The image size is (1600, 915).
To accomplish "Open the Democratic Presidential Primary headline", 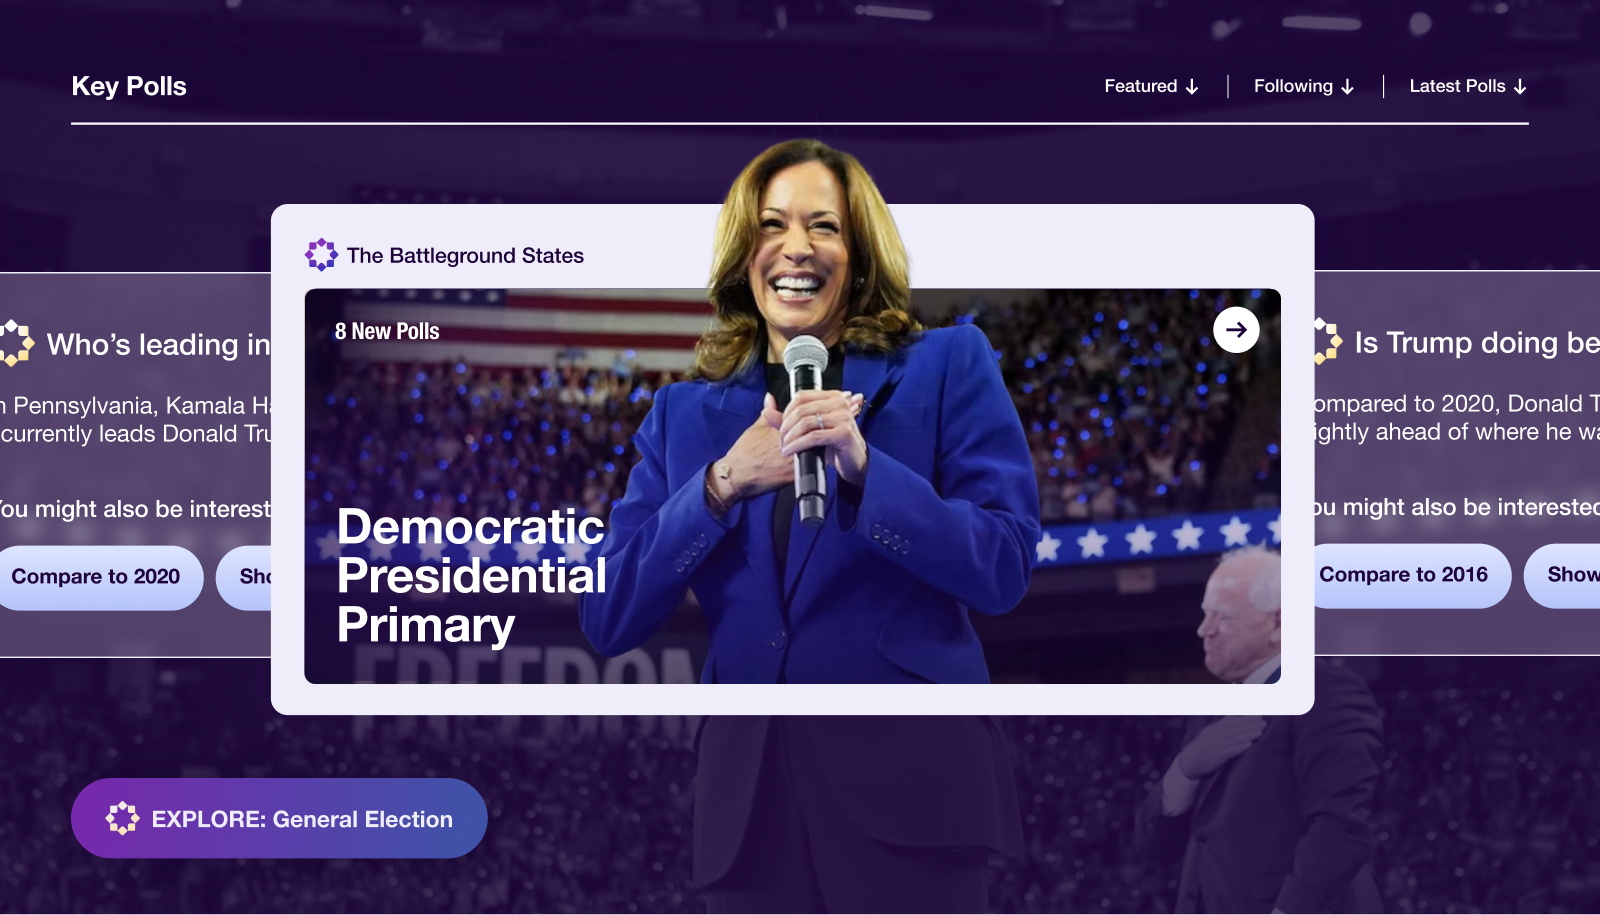I will click(x=472, y=576).
